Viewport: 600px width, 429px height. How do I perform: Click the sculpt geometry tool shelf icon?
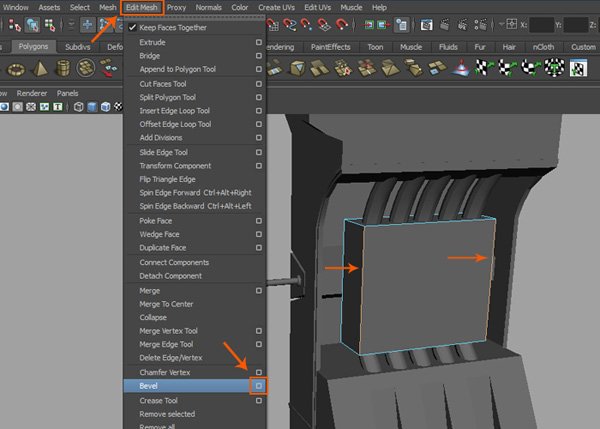click(461, 68)
